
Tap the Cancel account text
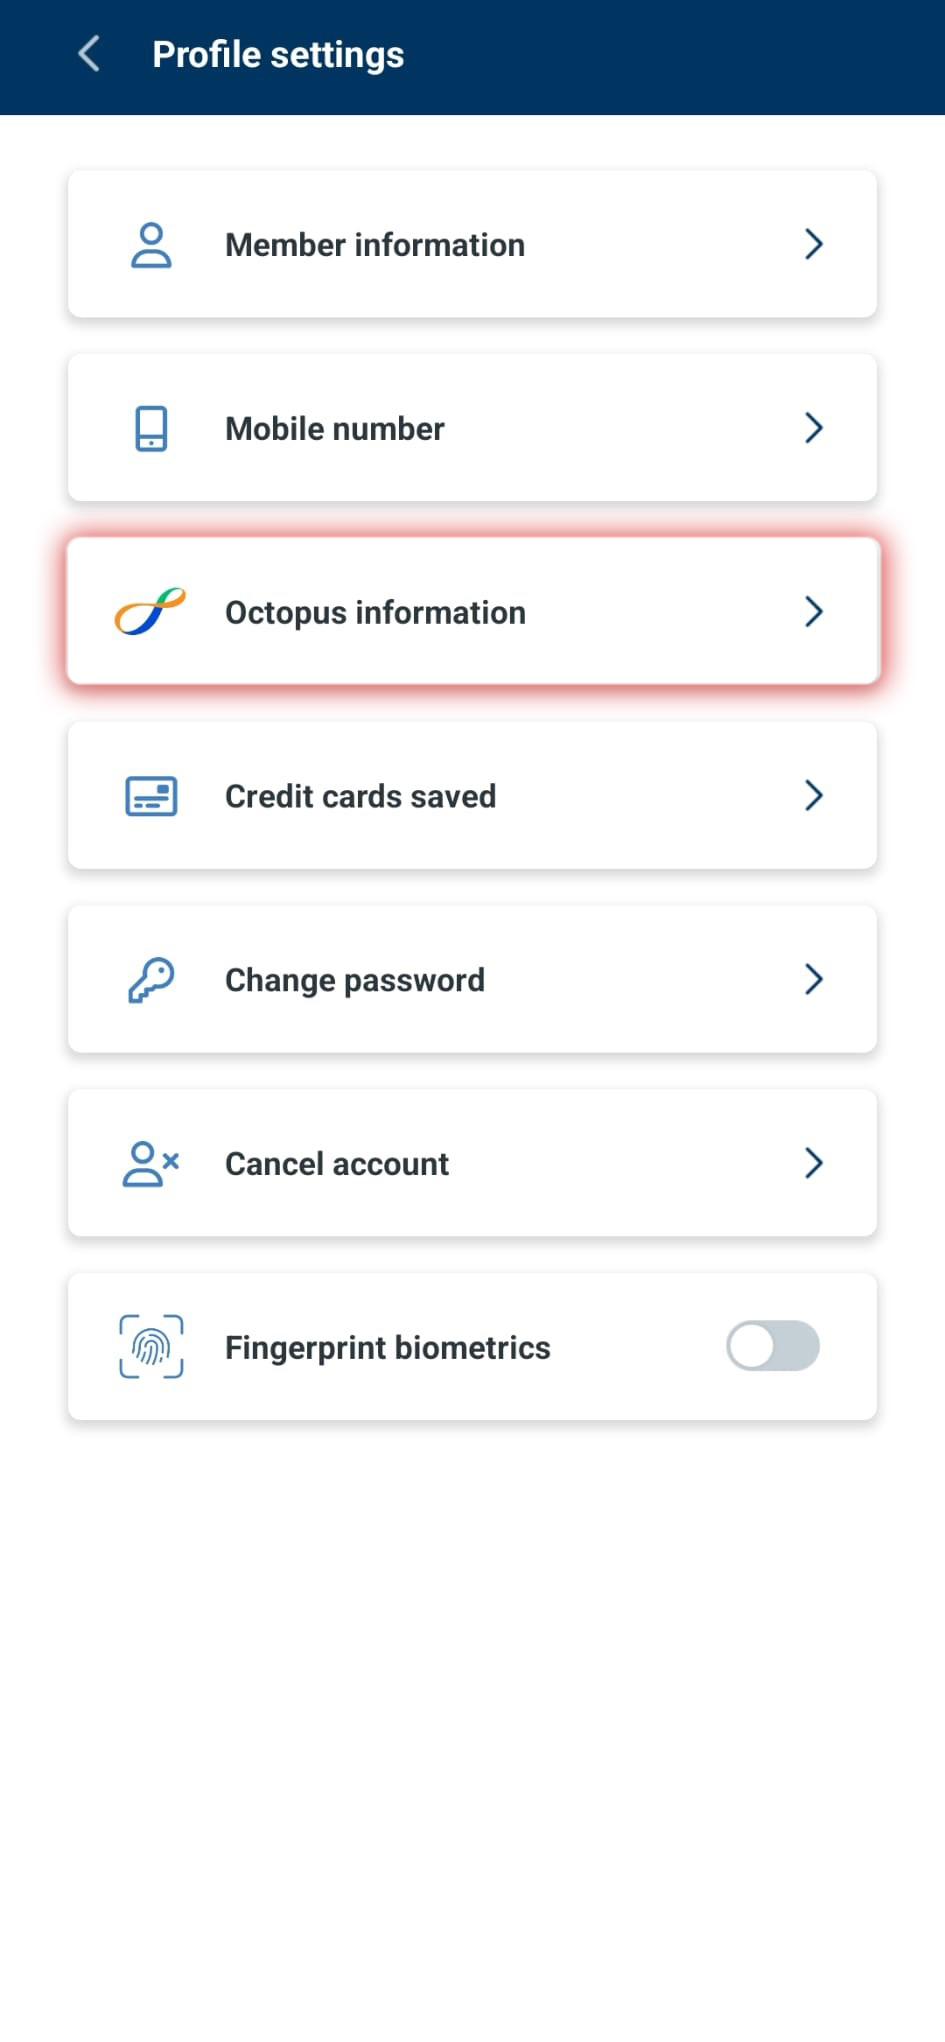[x=337, y=1164]
